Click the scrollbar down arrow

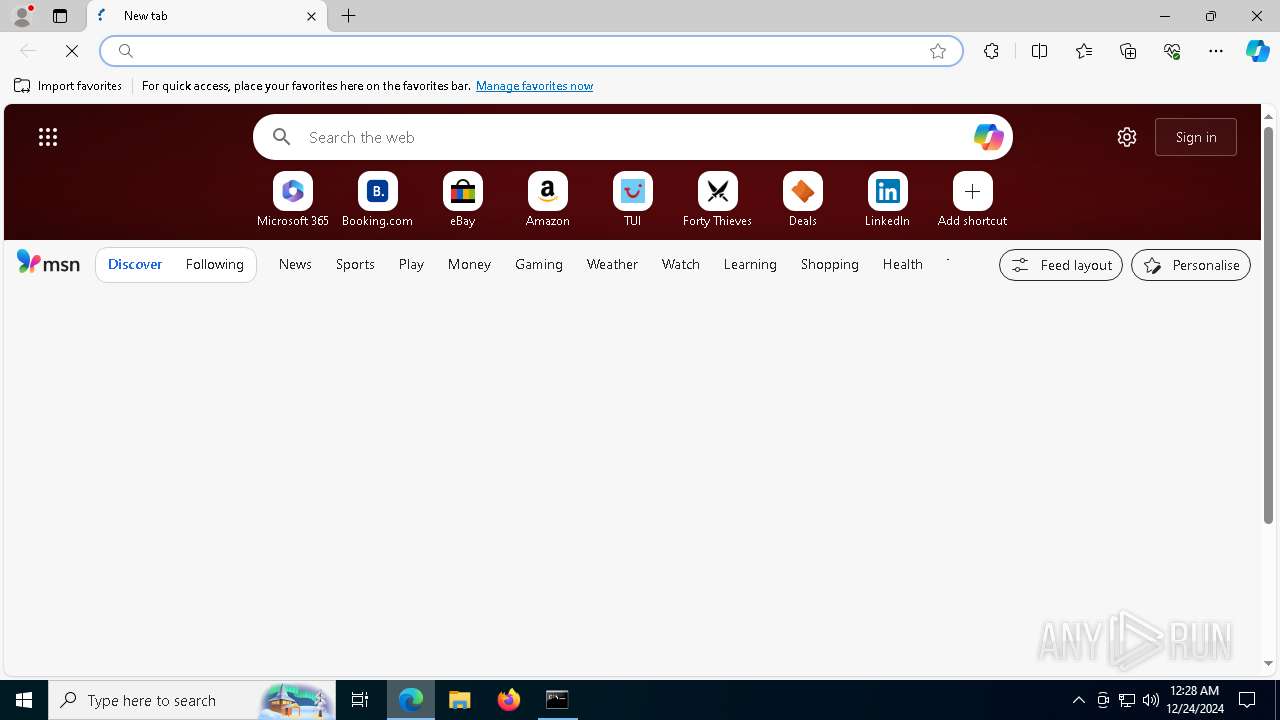[x=1268, y=664]
